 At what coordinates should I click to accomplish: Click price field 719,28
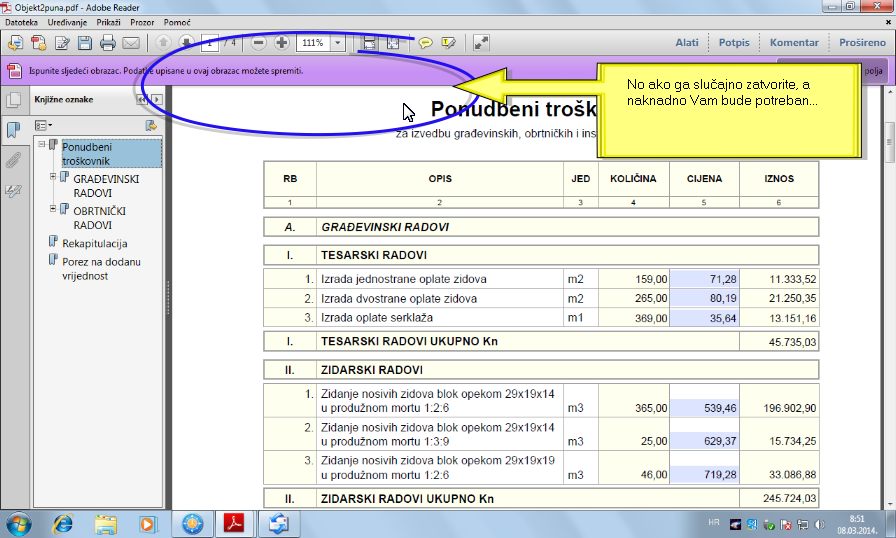coord(704,474)
